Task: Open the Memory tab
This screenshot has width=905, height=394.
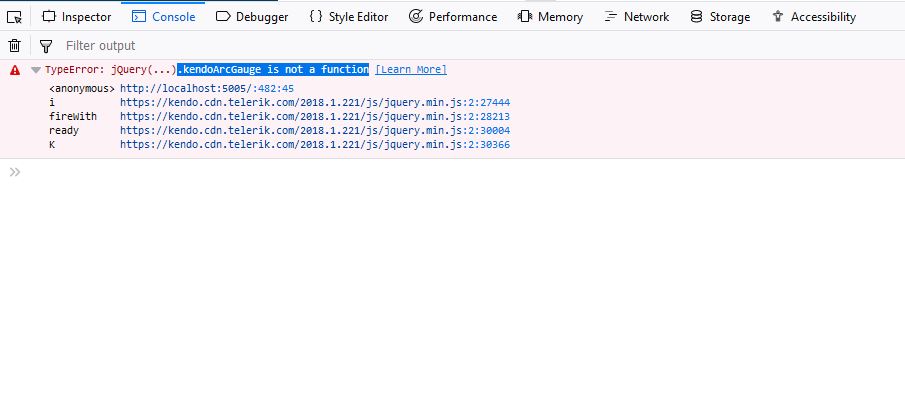Action: click(550, 17)
